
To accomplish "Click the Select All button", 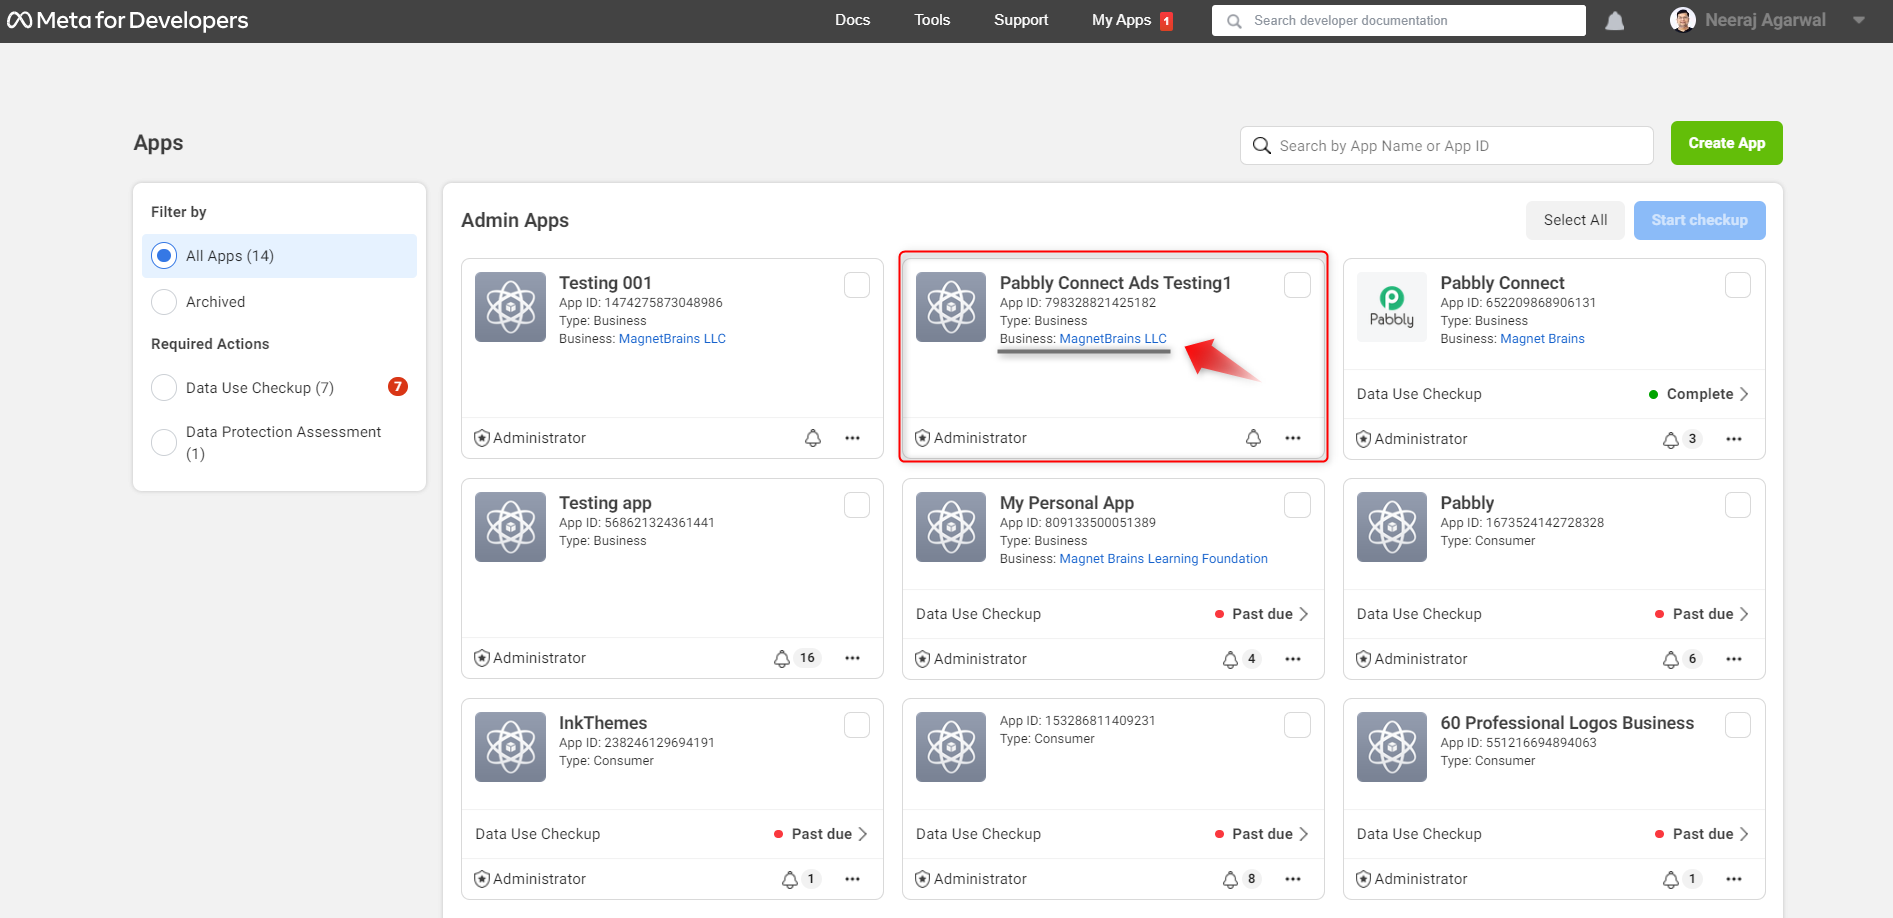I will point(1575,220).
